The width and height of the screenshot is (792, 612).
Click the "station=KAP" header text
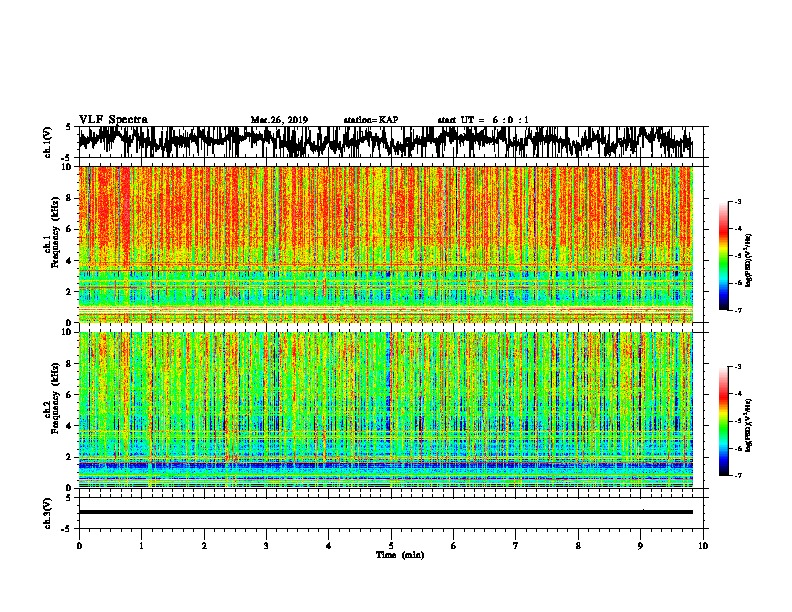371,120
